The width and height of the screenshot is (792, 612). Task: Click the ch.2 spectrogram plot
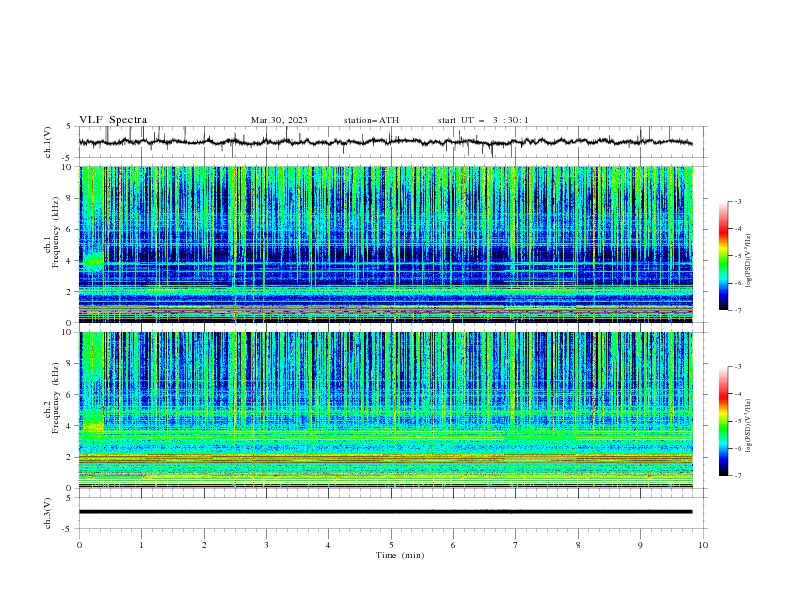pos(386,410)
